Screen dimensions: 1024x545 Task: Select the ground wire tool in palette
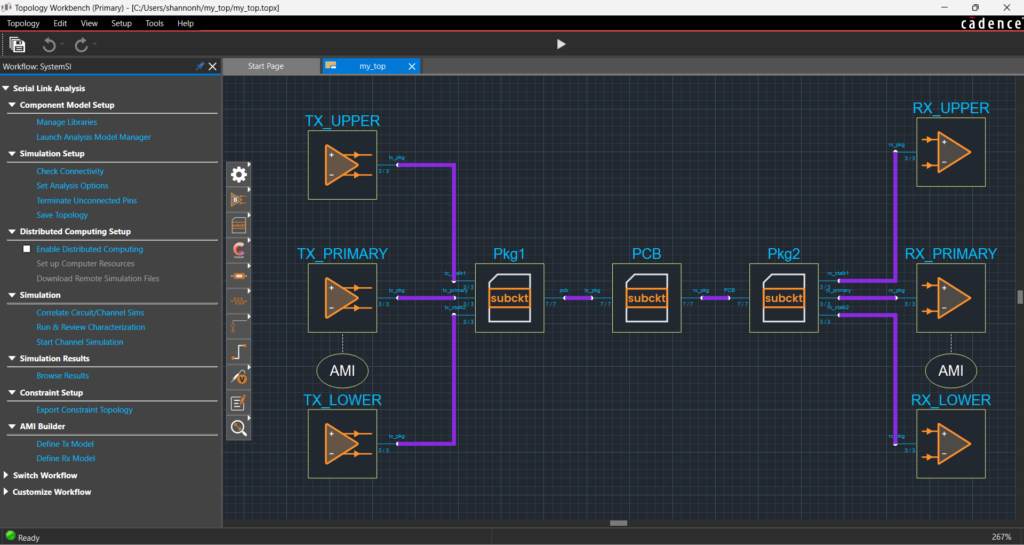click(238, 326)
